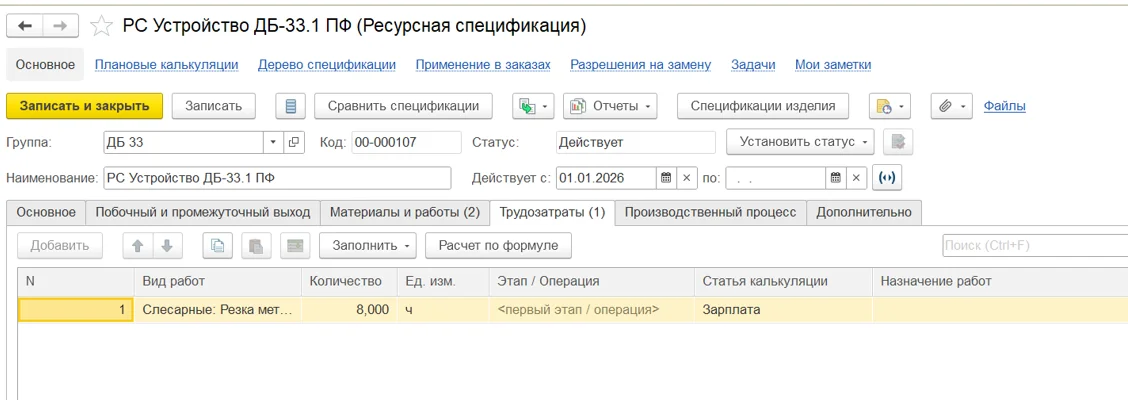Screen dimensions: 1128x400
Task: Click the Группа field with ДБ 33
Action: pyautogui.click(x=183, y=142)
